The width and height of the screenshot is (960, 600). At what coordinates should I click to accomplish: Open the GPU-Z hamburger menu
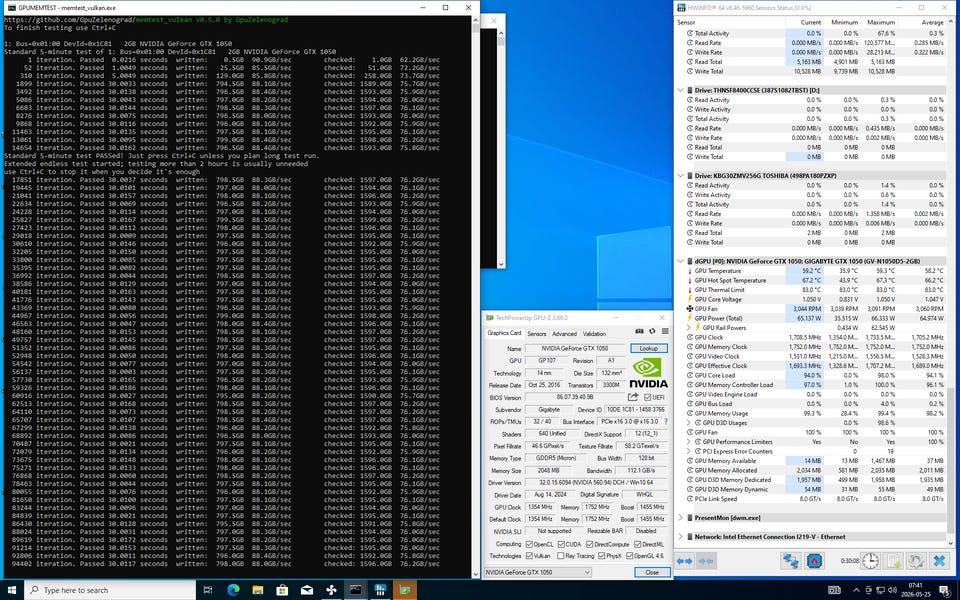tap(665, 331)
